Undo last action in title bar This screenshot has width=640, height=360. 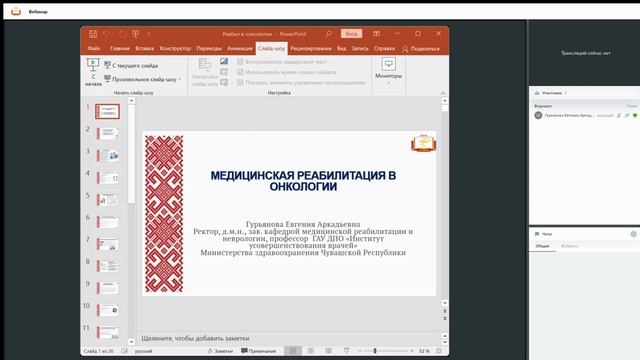pos(107,34)
